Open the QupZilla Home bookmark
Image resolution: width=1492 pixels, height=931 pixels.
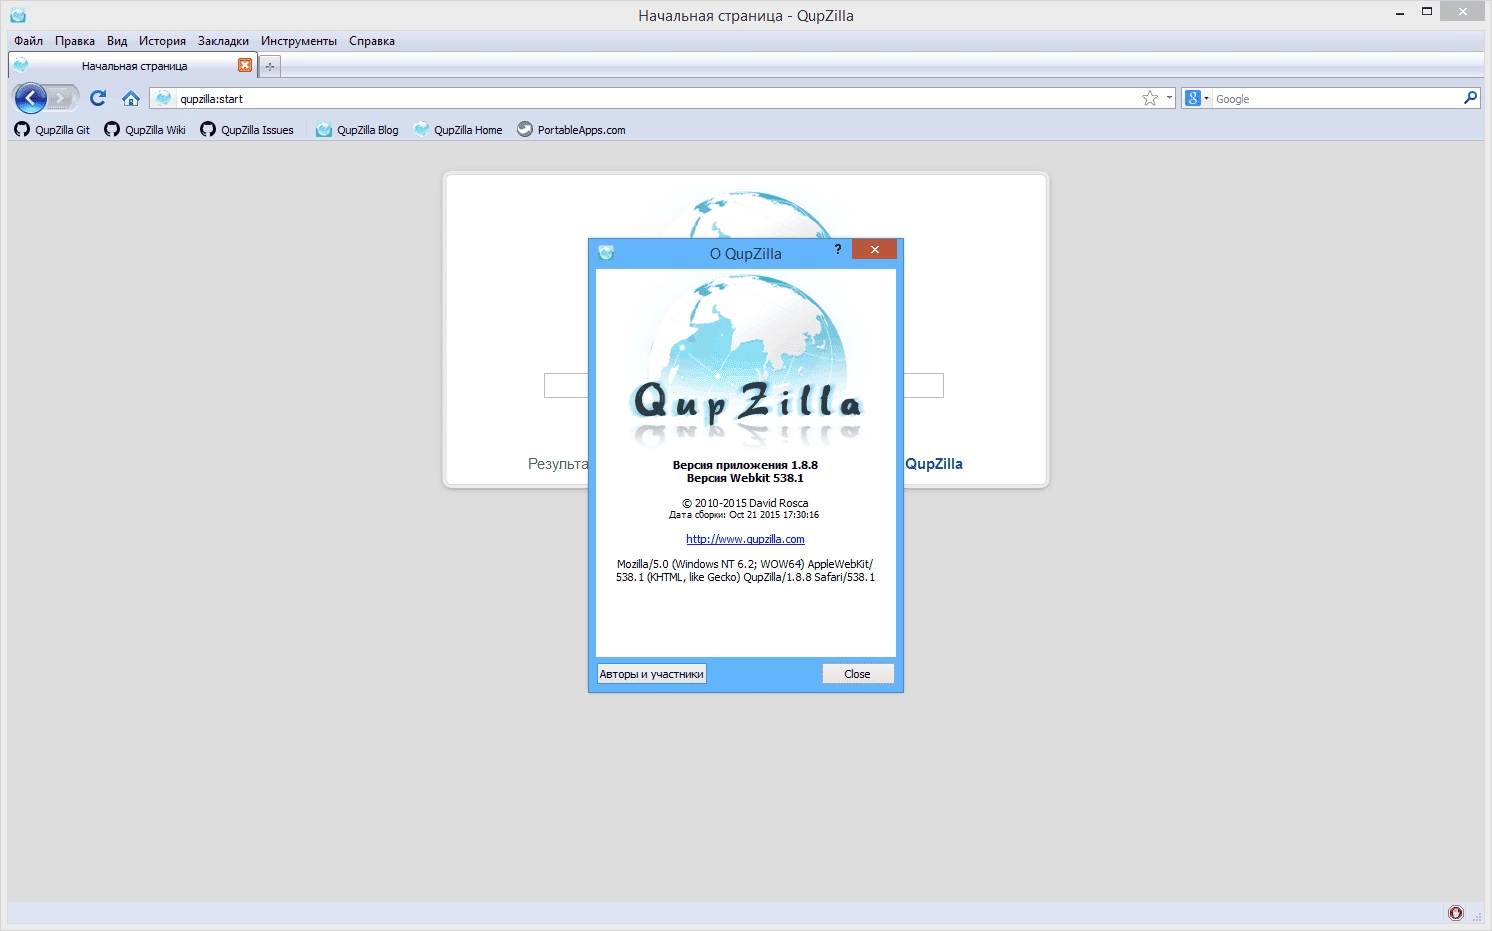pos(458,129)
